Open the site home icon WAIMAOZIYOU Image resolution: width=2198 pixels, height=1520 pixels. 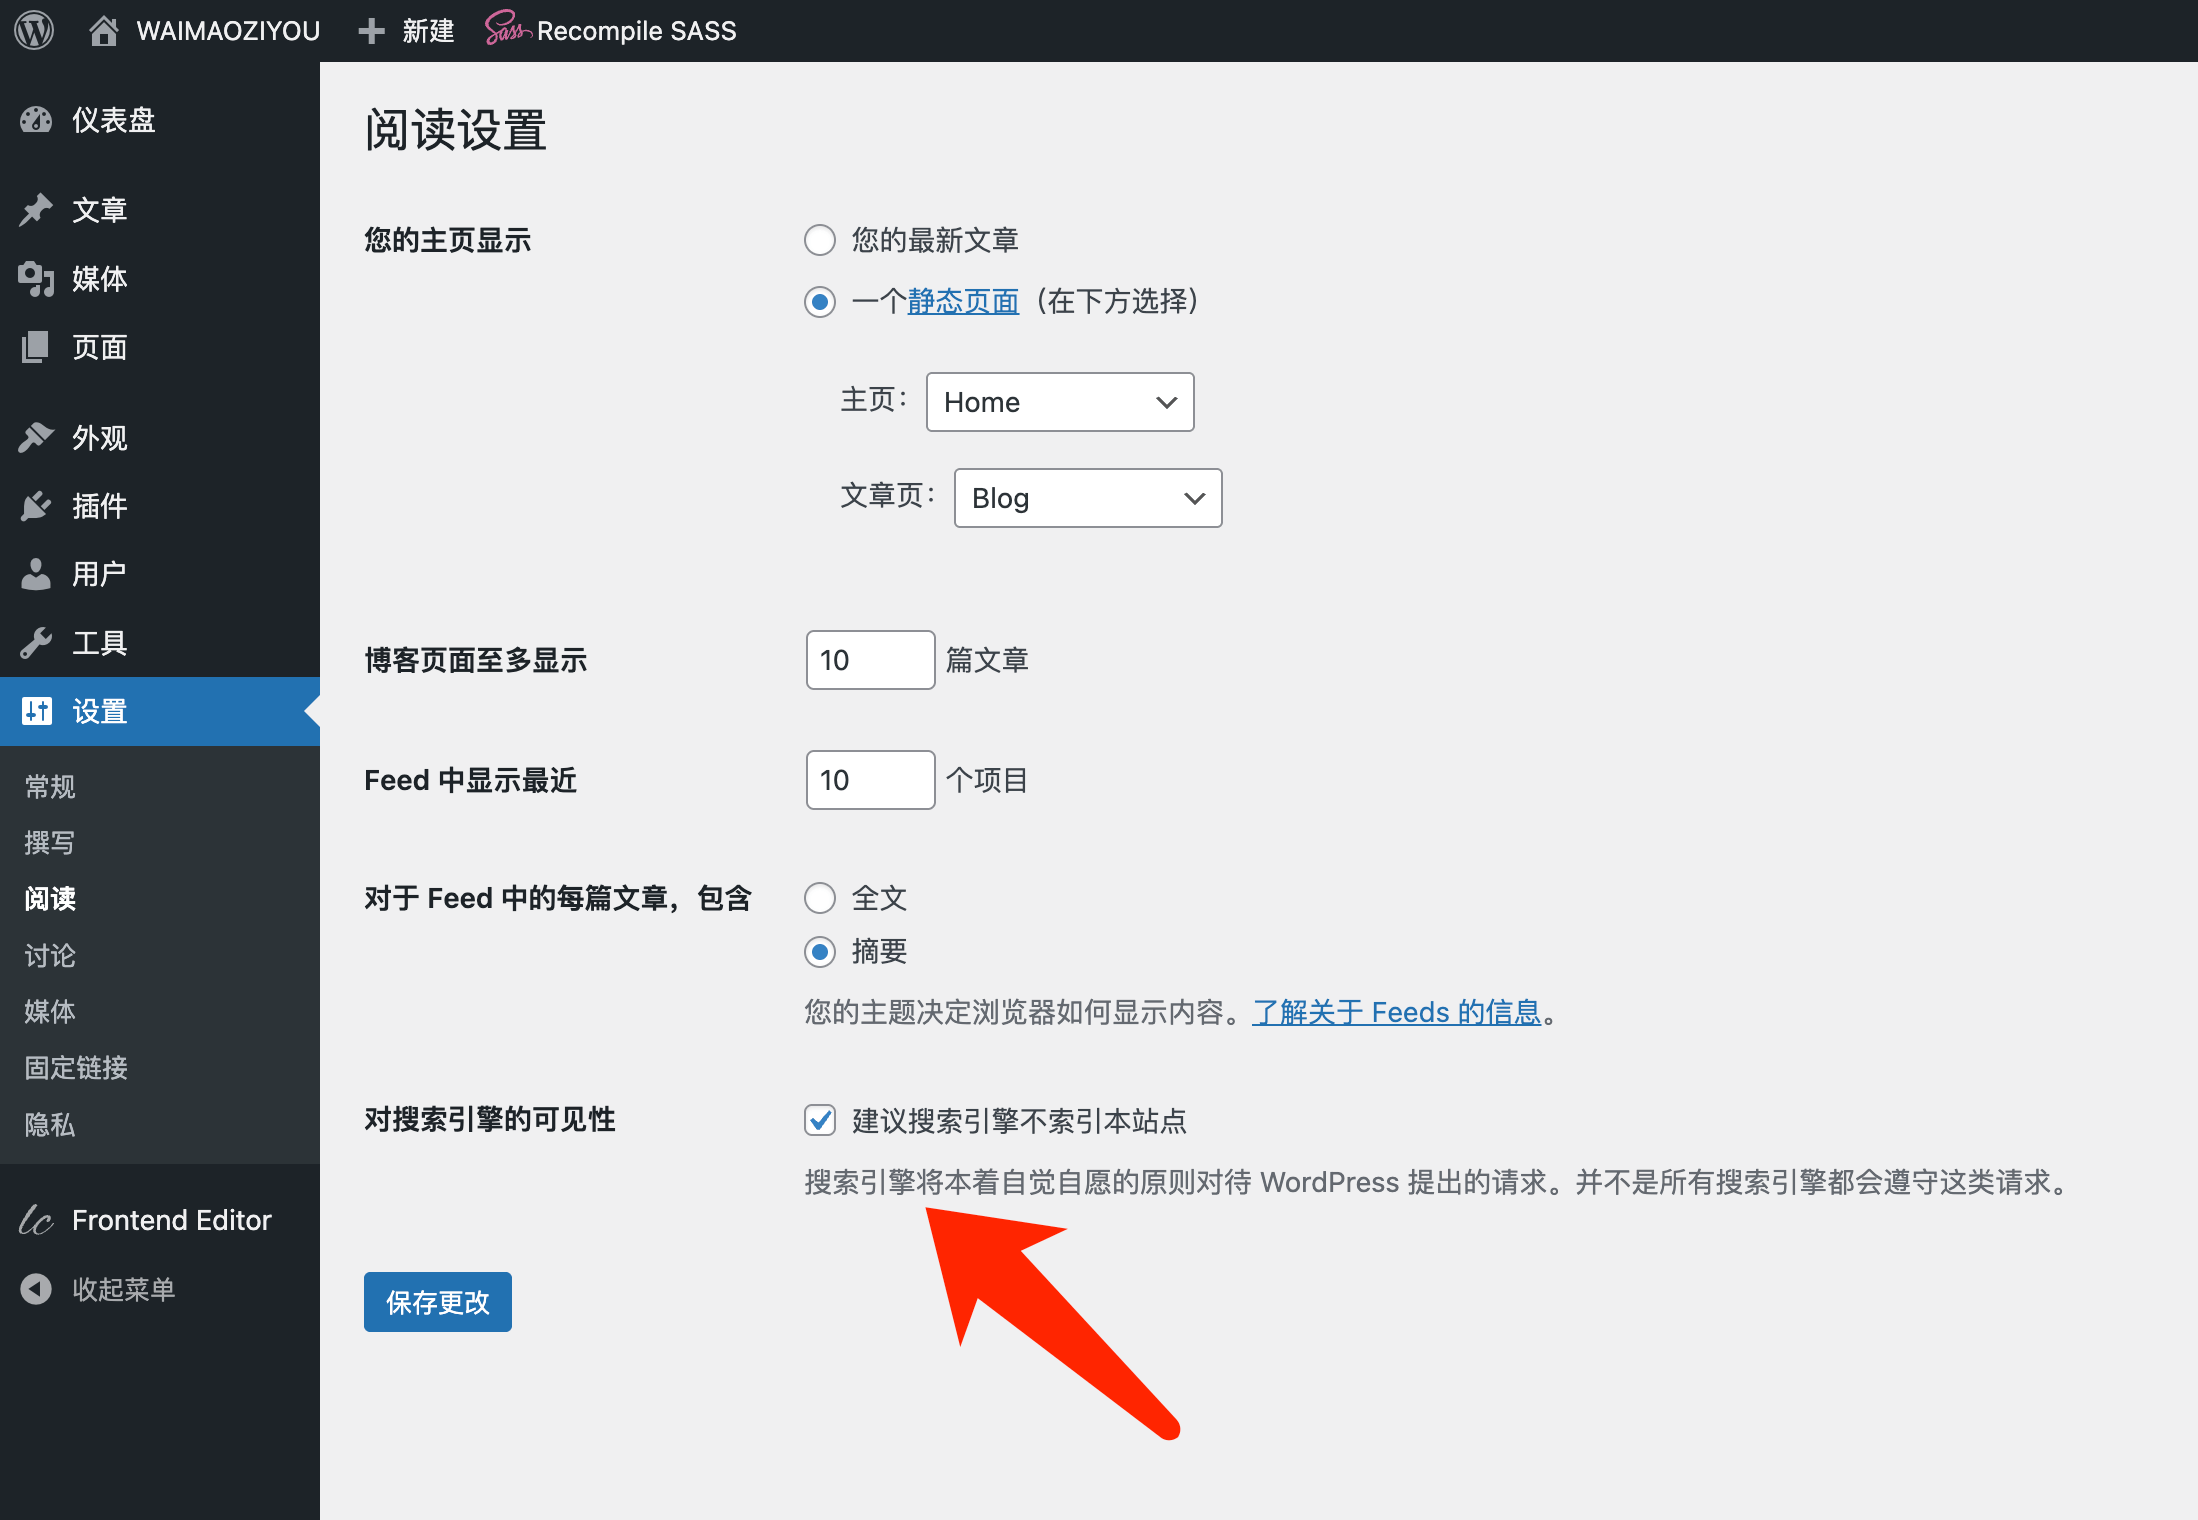(104, 30)
